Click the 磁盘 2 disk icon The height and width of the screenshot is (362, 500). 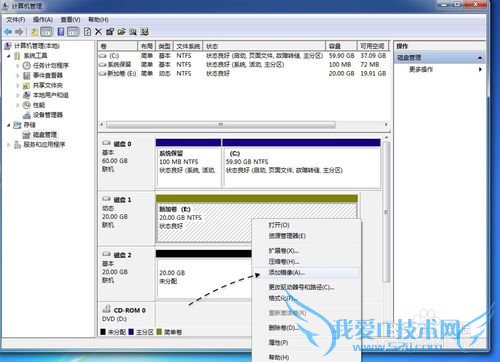[x=106, y=254]
